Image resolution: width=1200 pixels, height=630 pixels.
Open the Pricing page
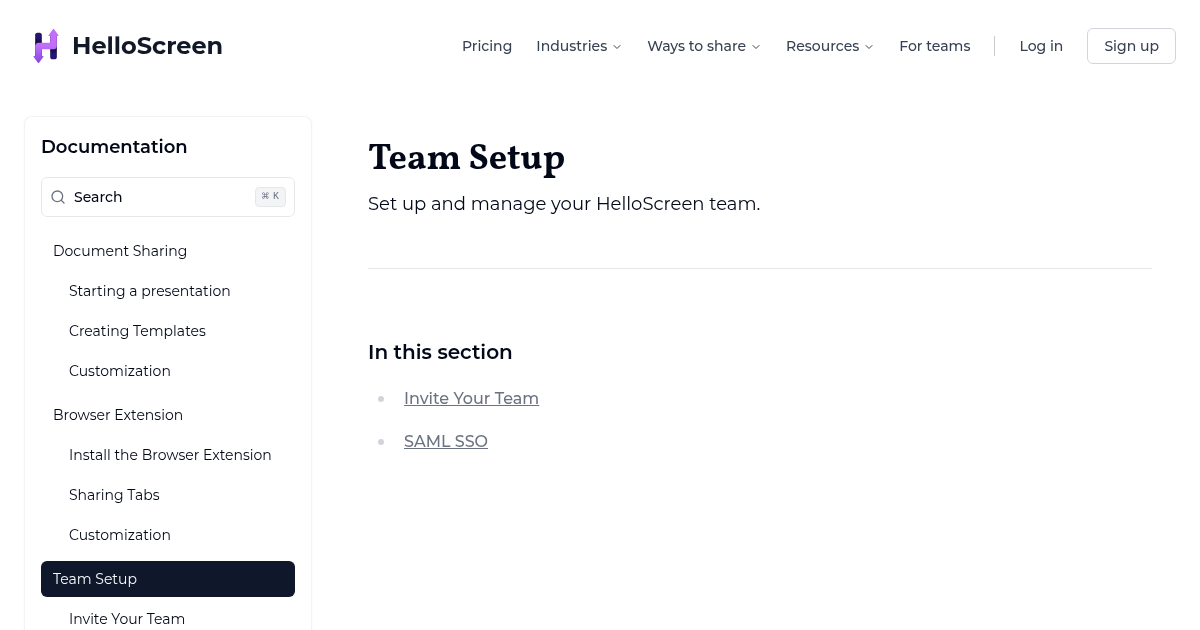[x=487, y=46]
